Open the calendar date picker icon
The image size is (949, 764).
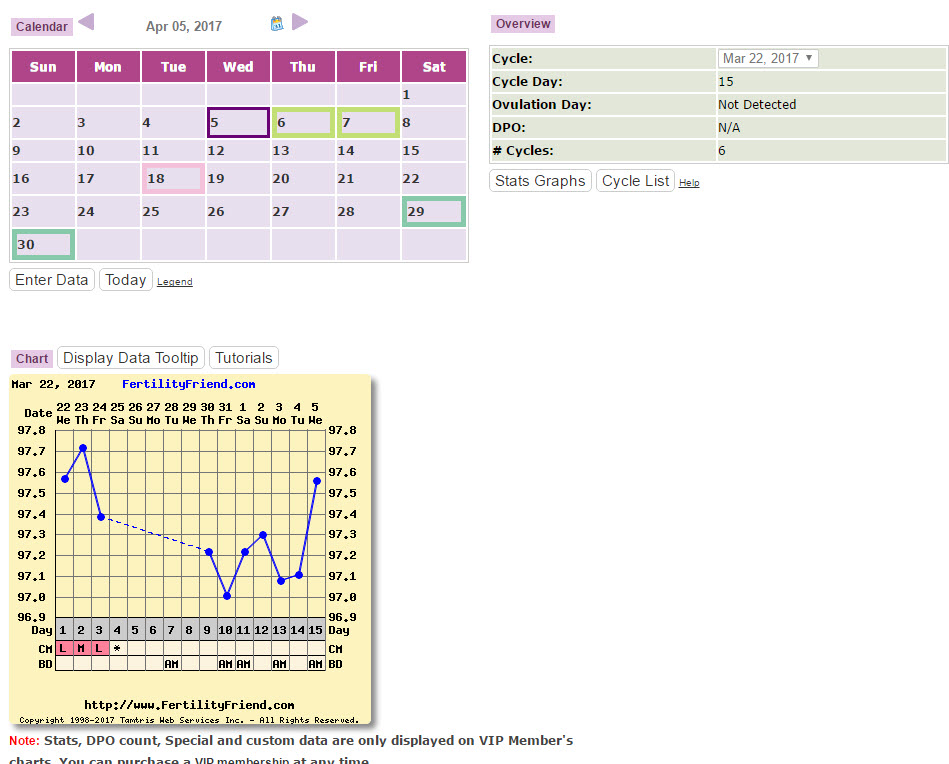pyautogui.click(x=277, y=23)
